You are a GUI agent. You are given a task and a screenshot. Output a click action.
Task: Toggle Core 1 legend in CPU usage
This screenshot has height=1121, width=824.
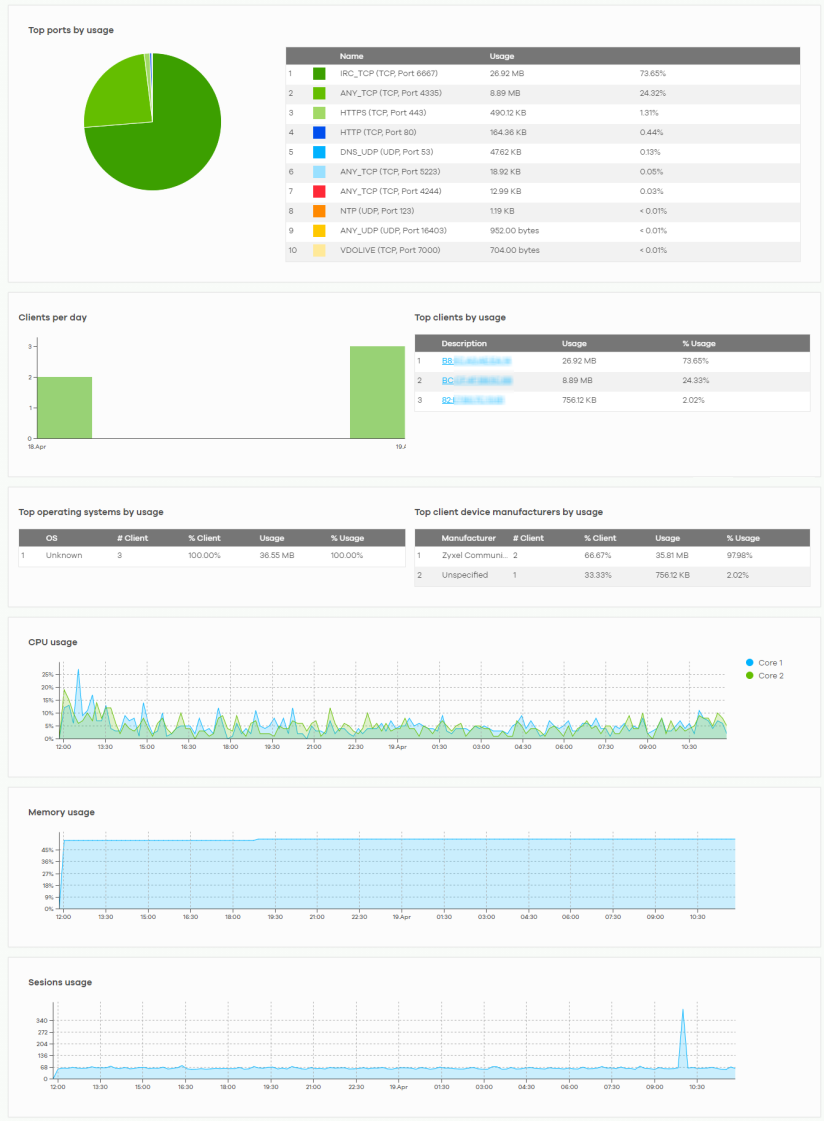coord(764,663)
